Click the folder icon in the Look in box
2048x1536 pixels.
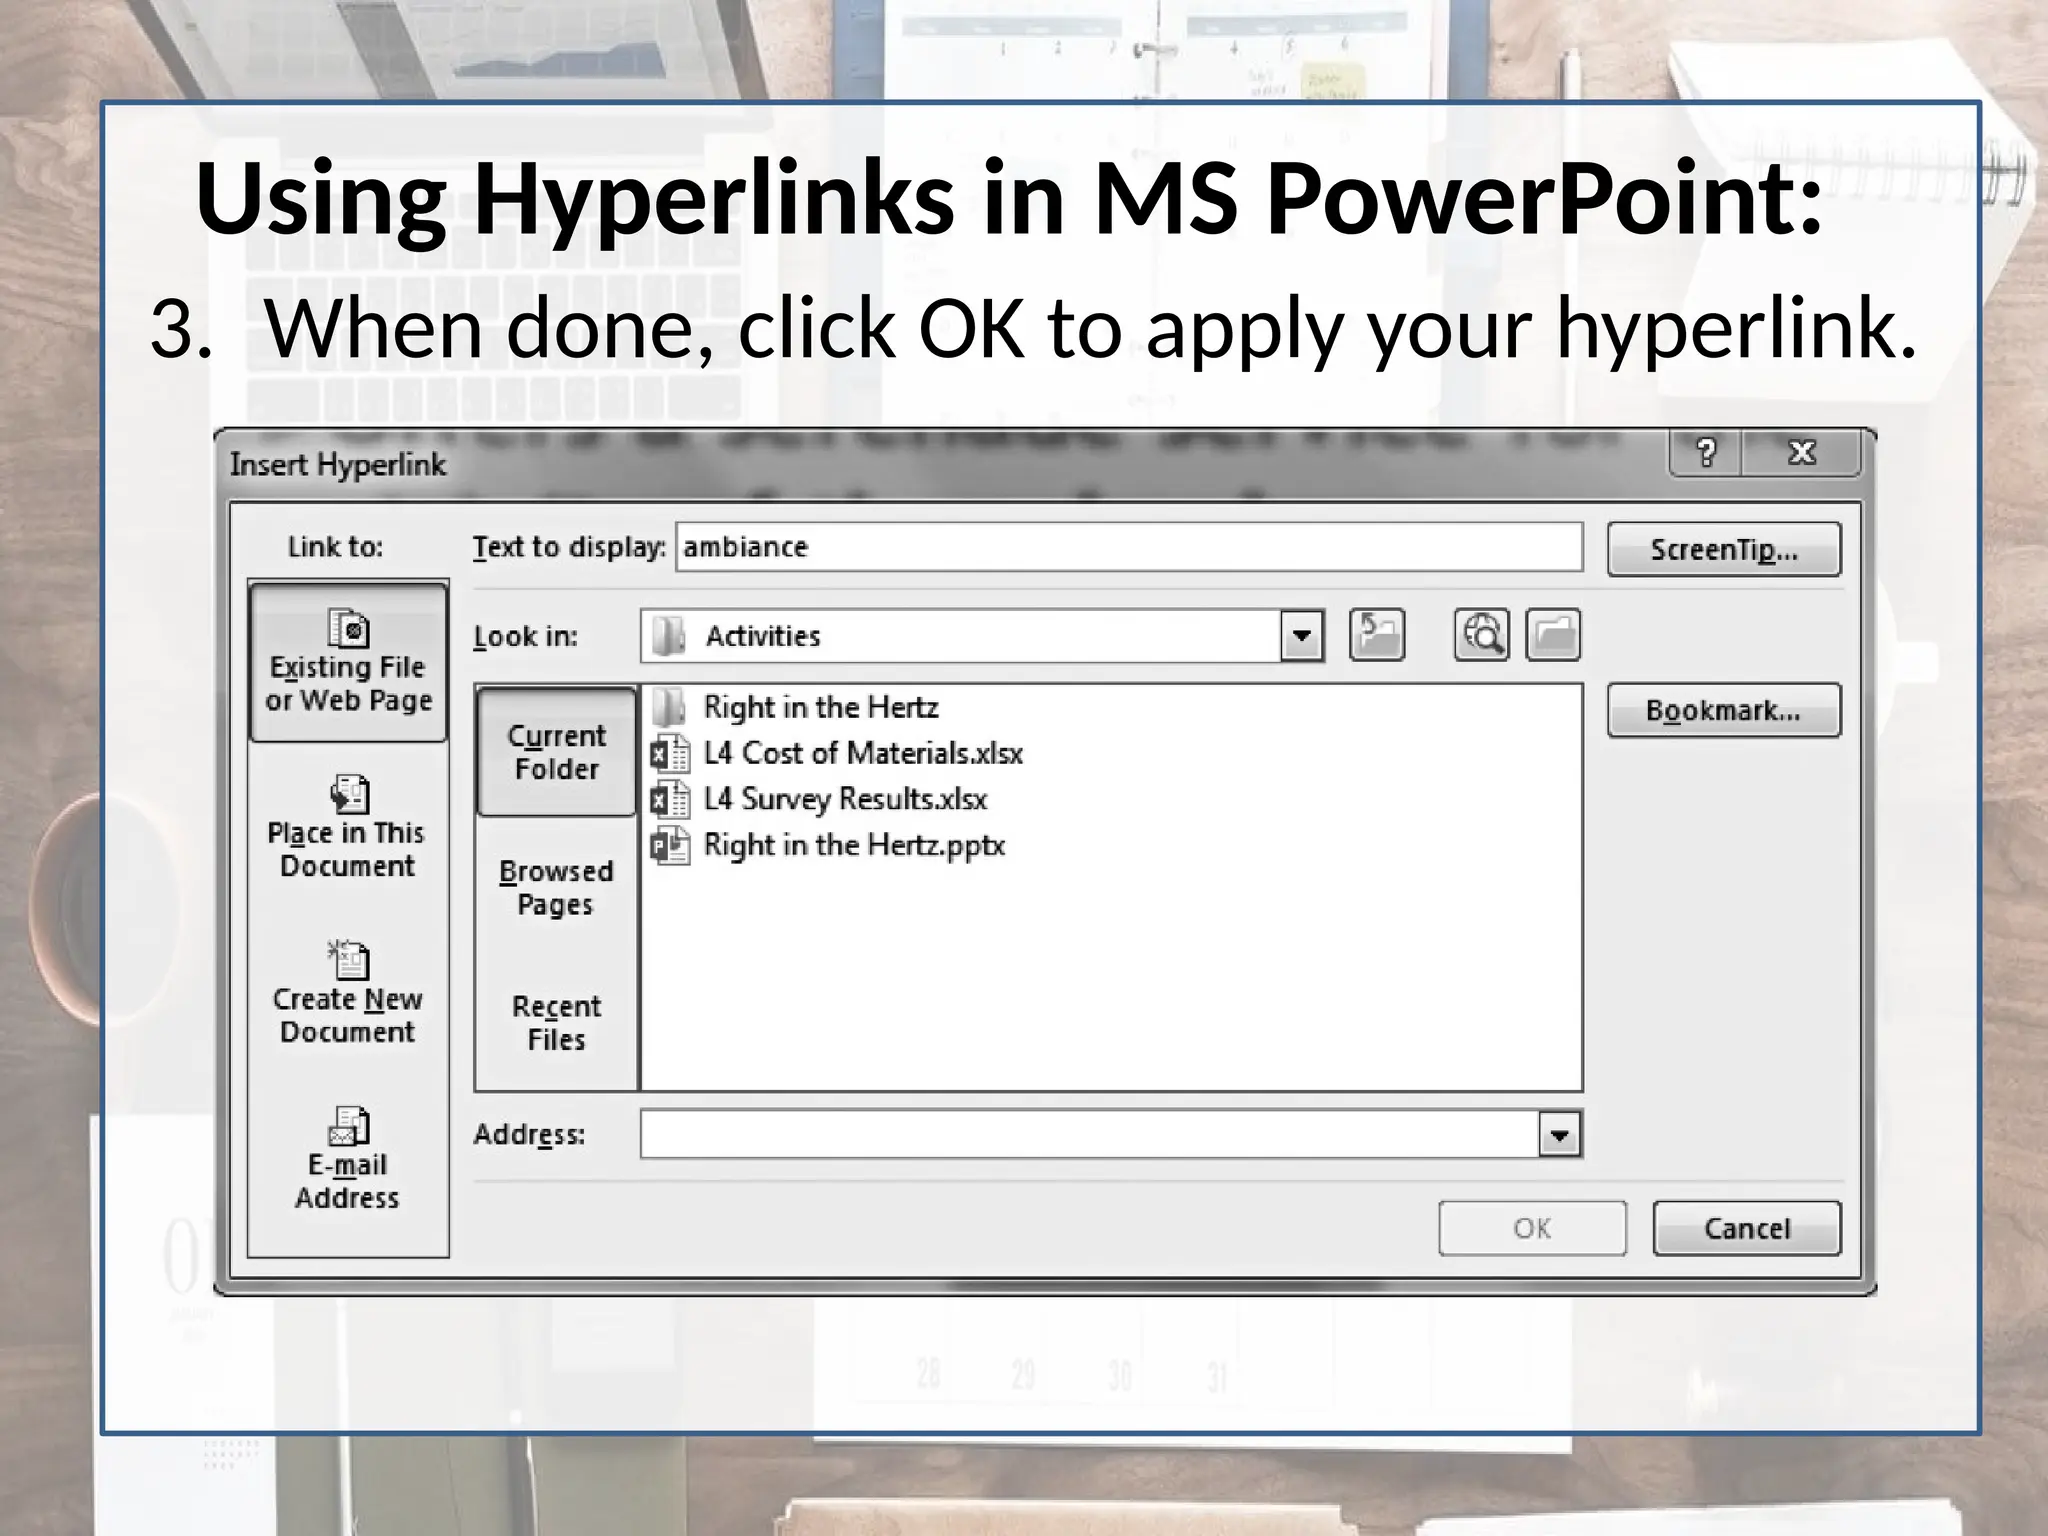[668, 636]
